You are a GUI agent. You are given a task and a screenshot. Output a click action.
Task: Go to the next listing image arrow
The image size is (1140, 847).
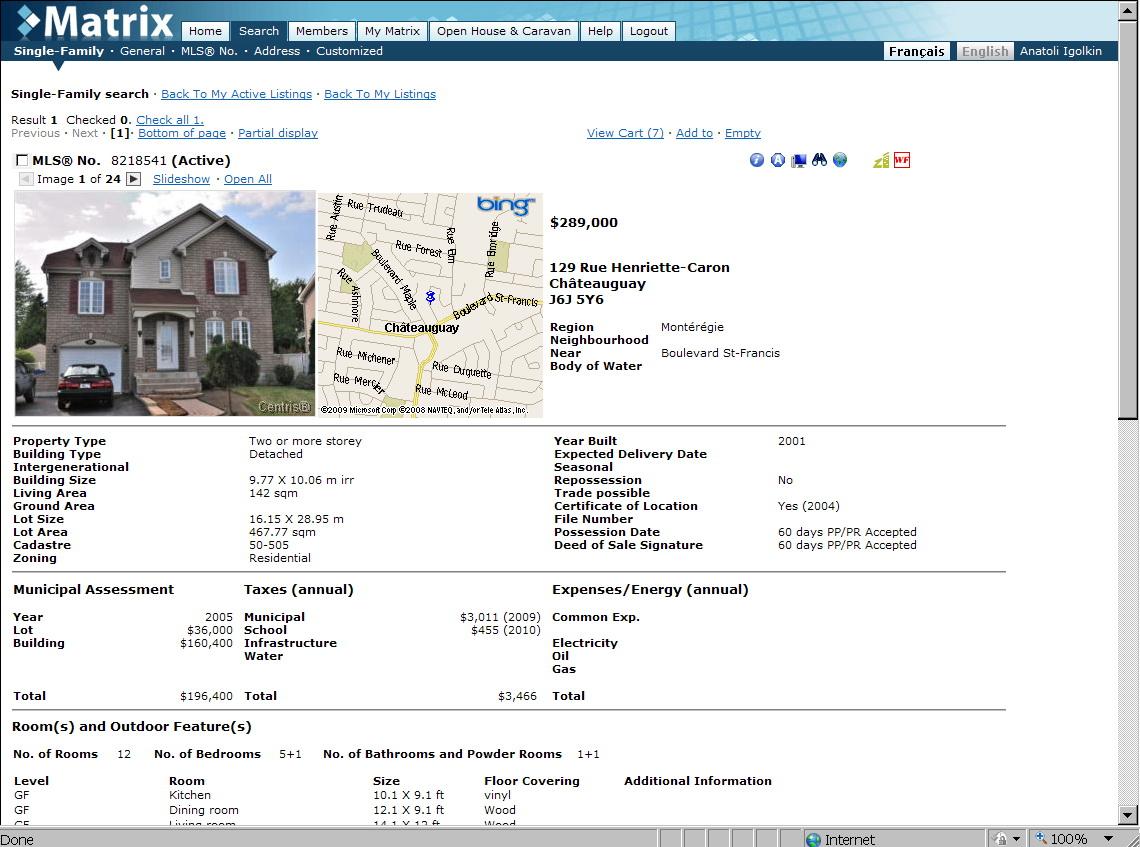133,179
